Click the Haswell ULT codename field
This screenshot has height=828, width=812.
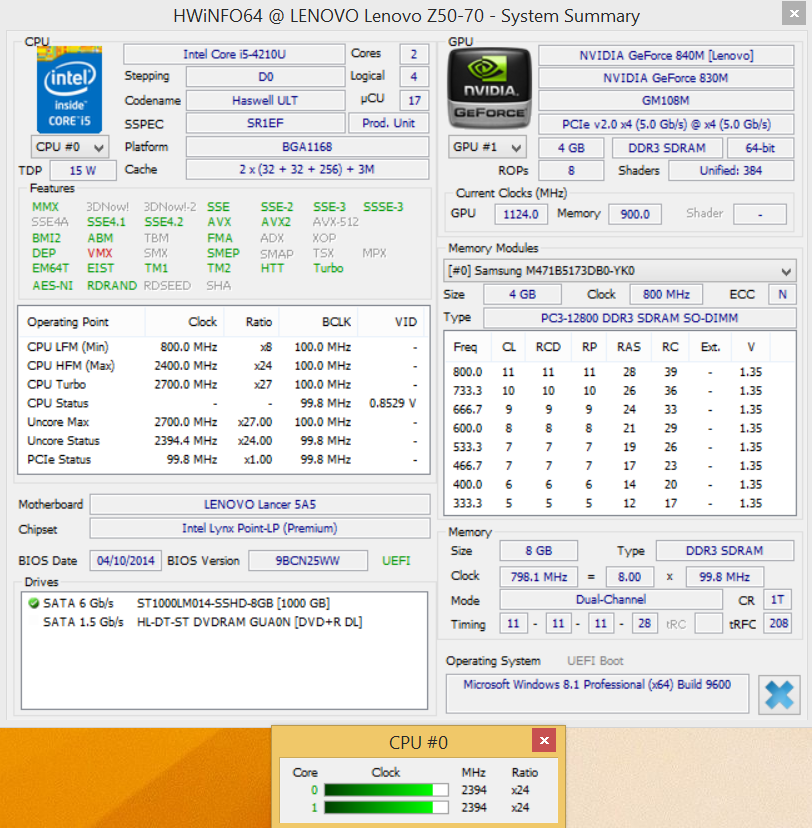266,100
